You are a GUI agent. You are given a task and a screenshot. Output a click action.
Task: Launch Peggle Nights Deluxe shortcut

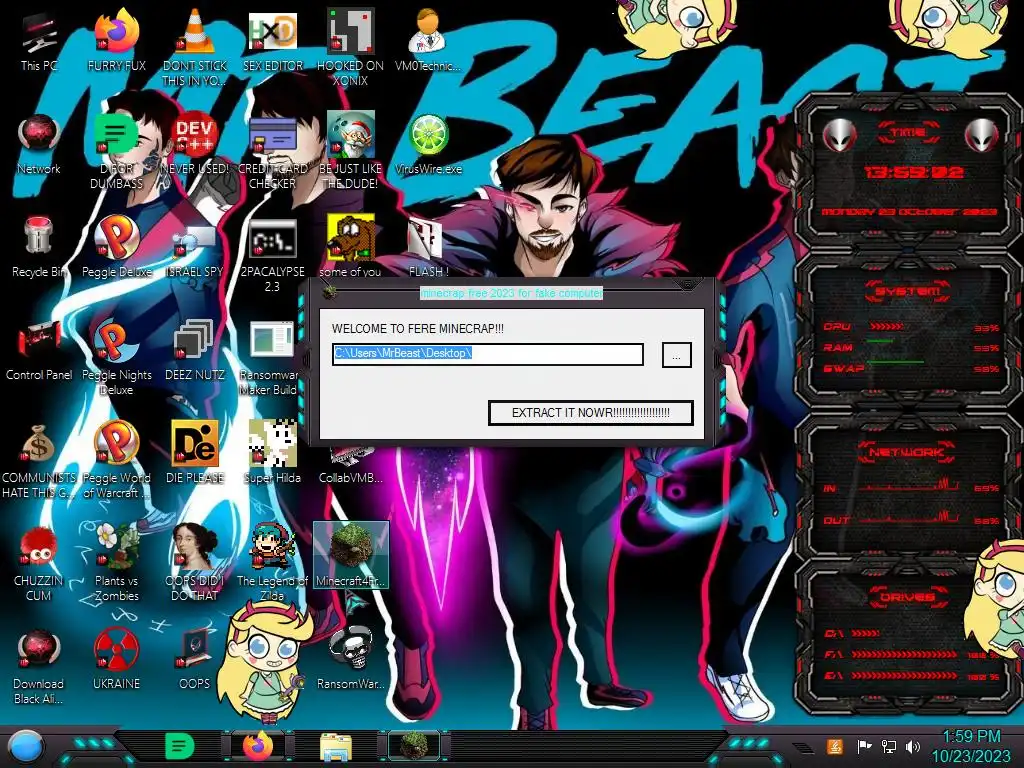[116, 358]
